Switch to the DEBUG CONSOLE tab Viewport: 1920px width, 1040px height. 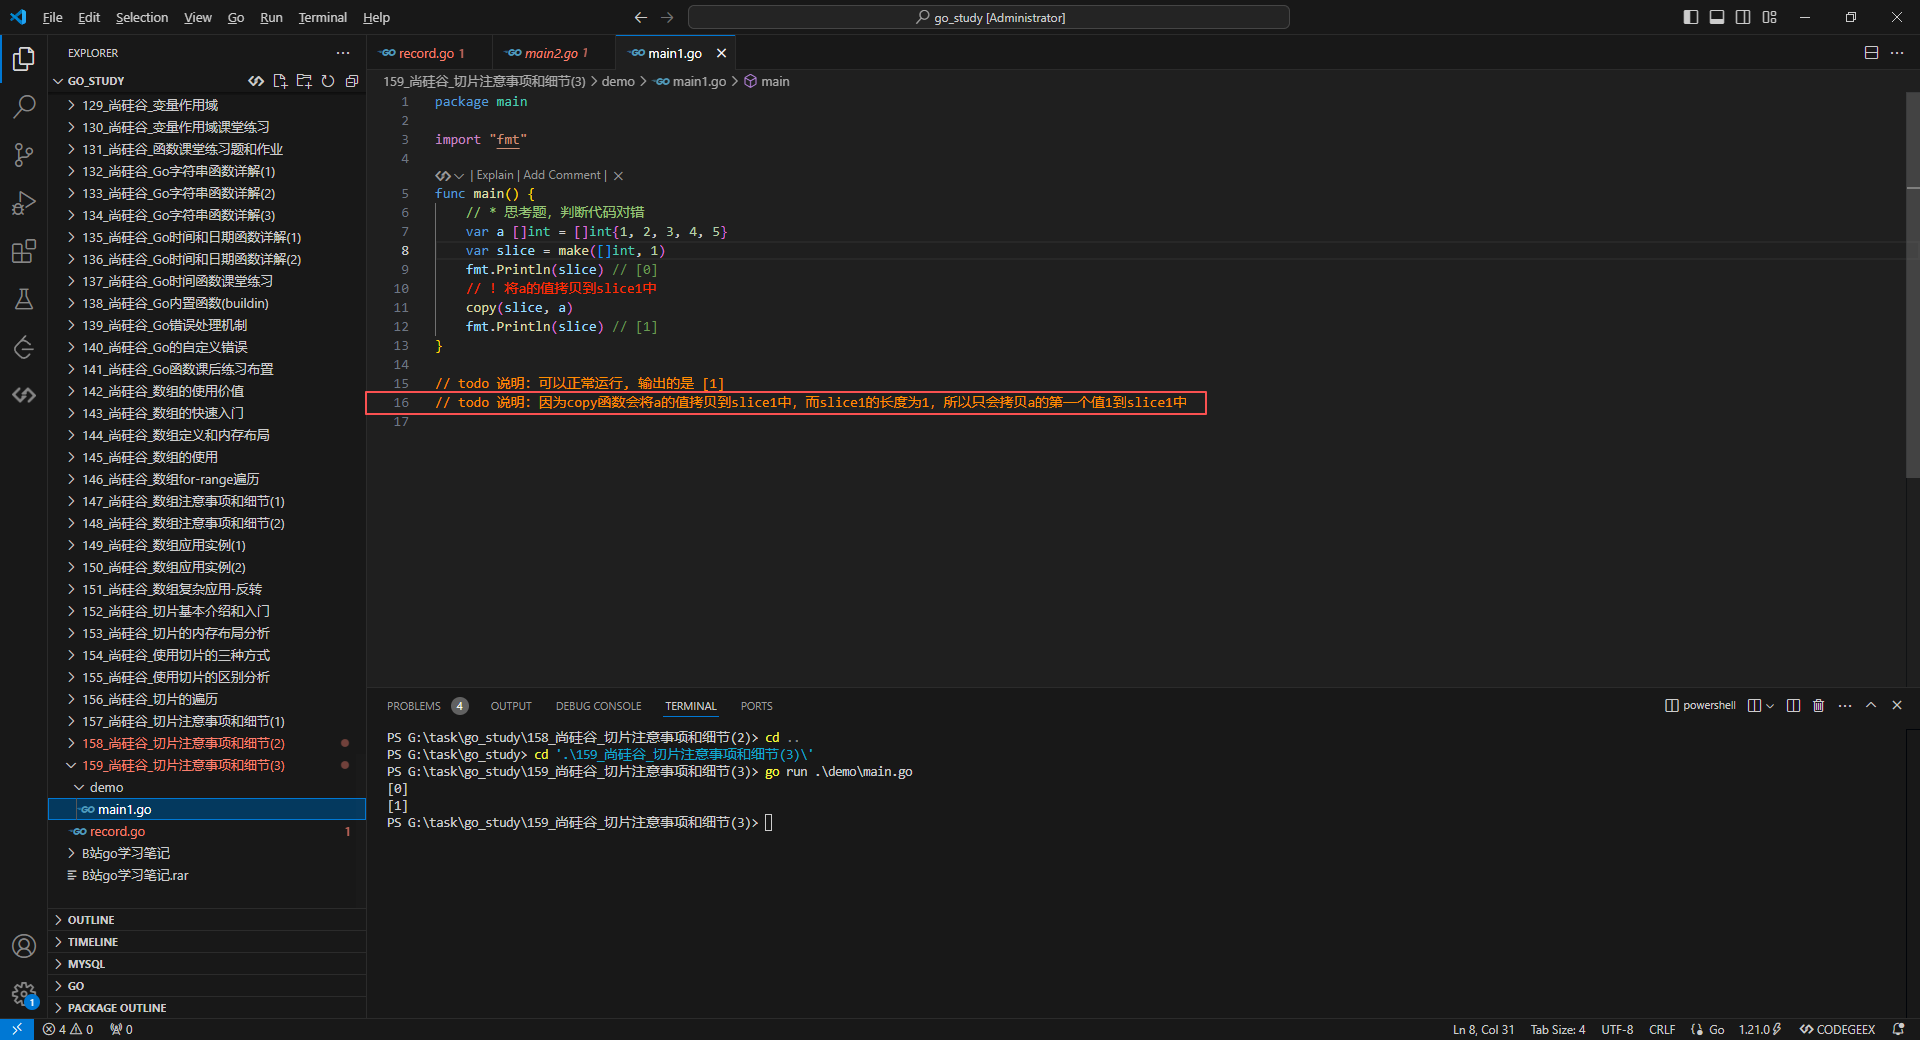pyautogui.click(x=599, y=706)
